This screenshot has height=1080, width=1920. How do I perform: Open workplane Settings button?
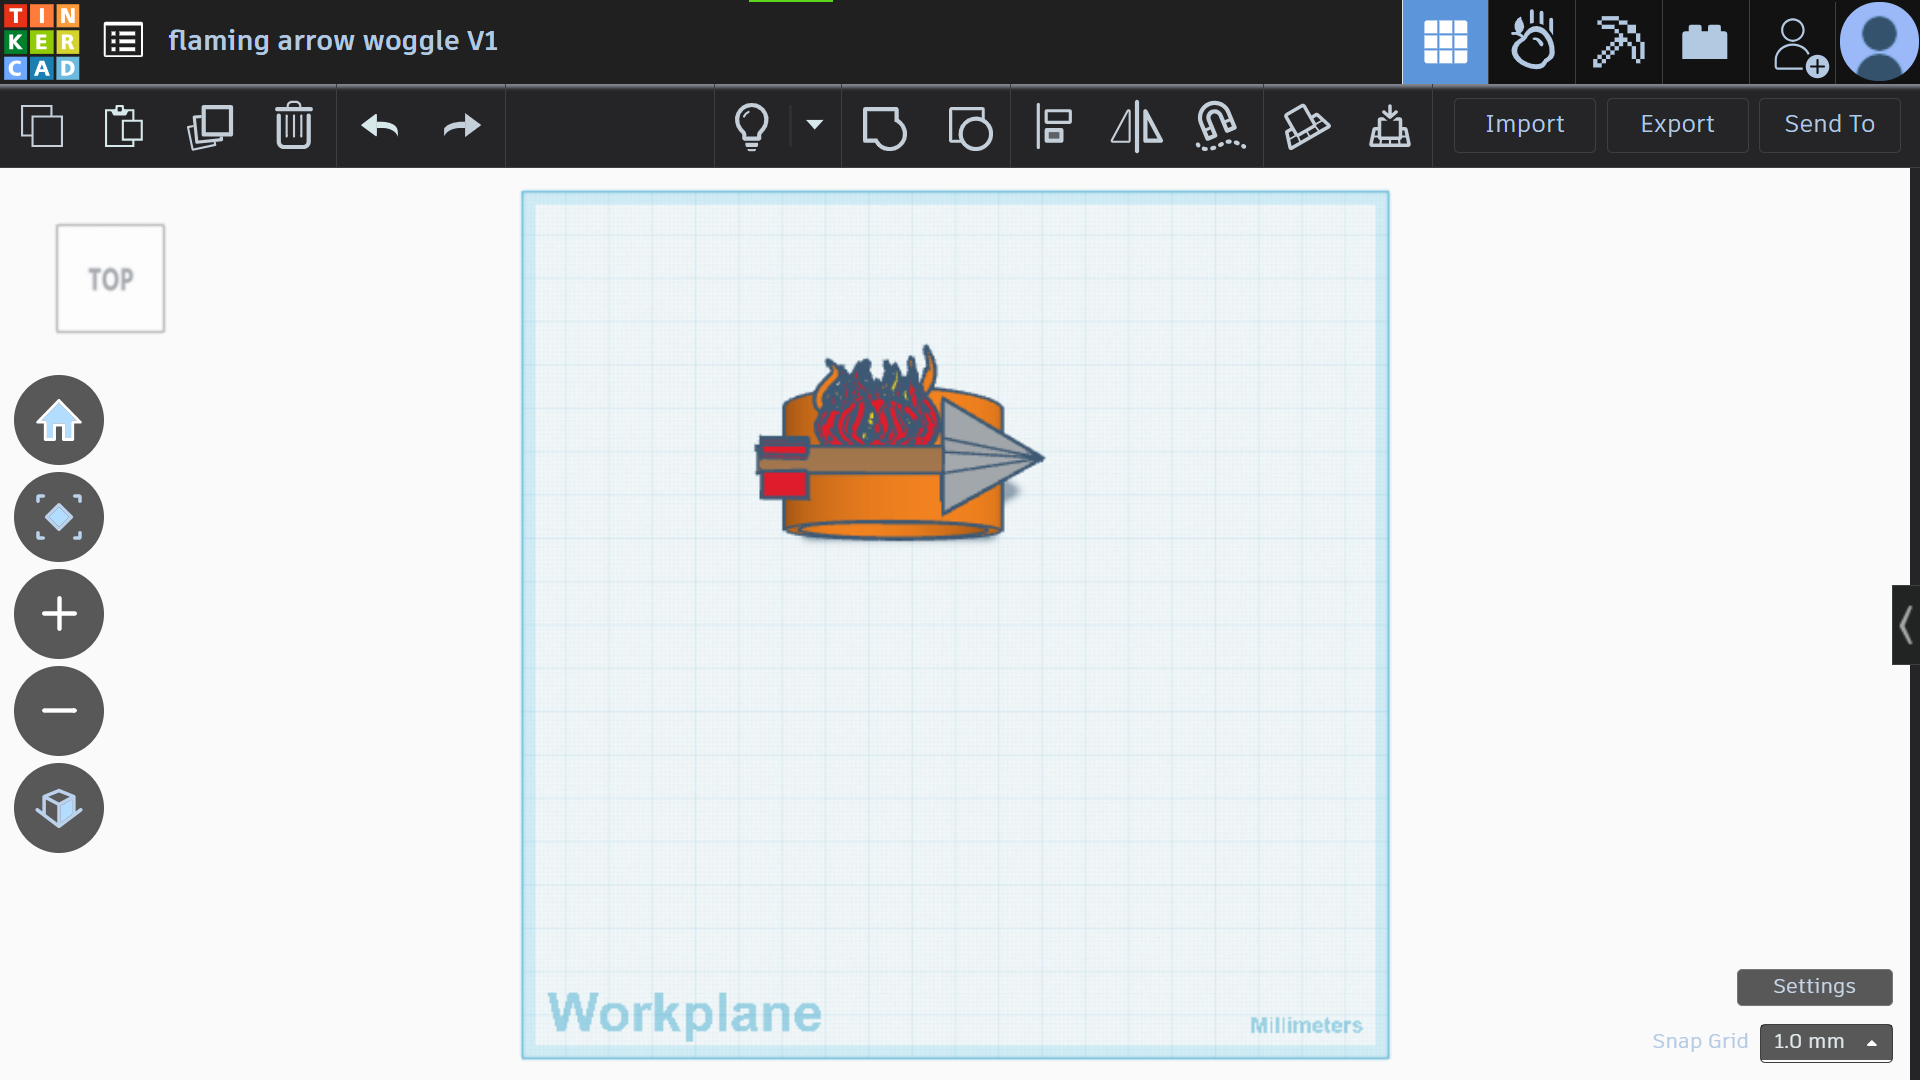point(1814,987)
